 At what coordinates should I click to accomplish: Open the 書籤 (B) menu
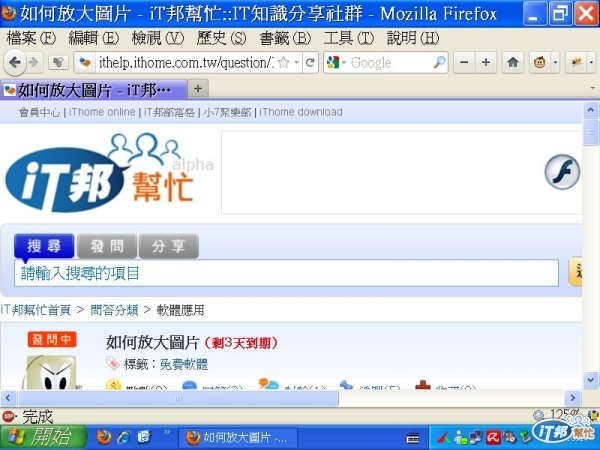coord(285,38)
